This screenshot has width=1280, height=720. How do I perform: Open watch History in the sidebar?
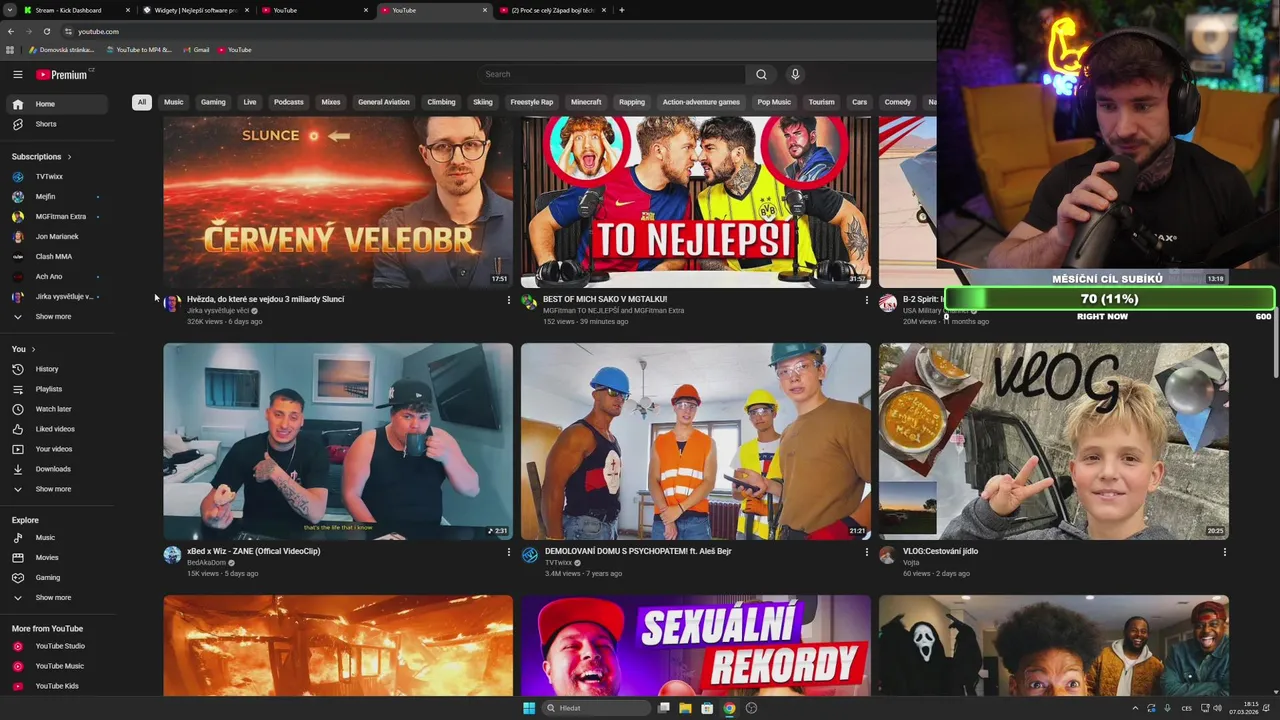click(x=57, y=369)
